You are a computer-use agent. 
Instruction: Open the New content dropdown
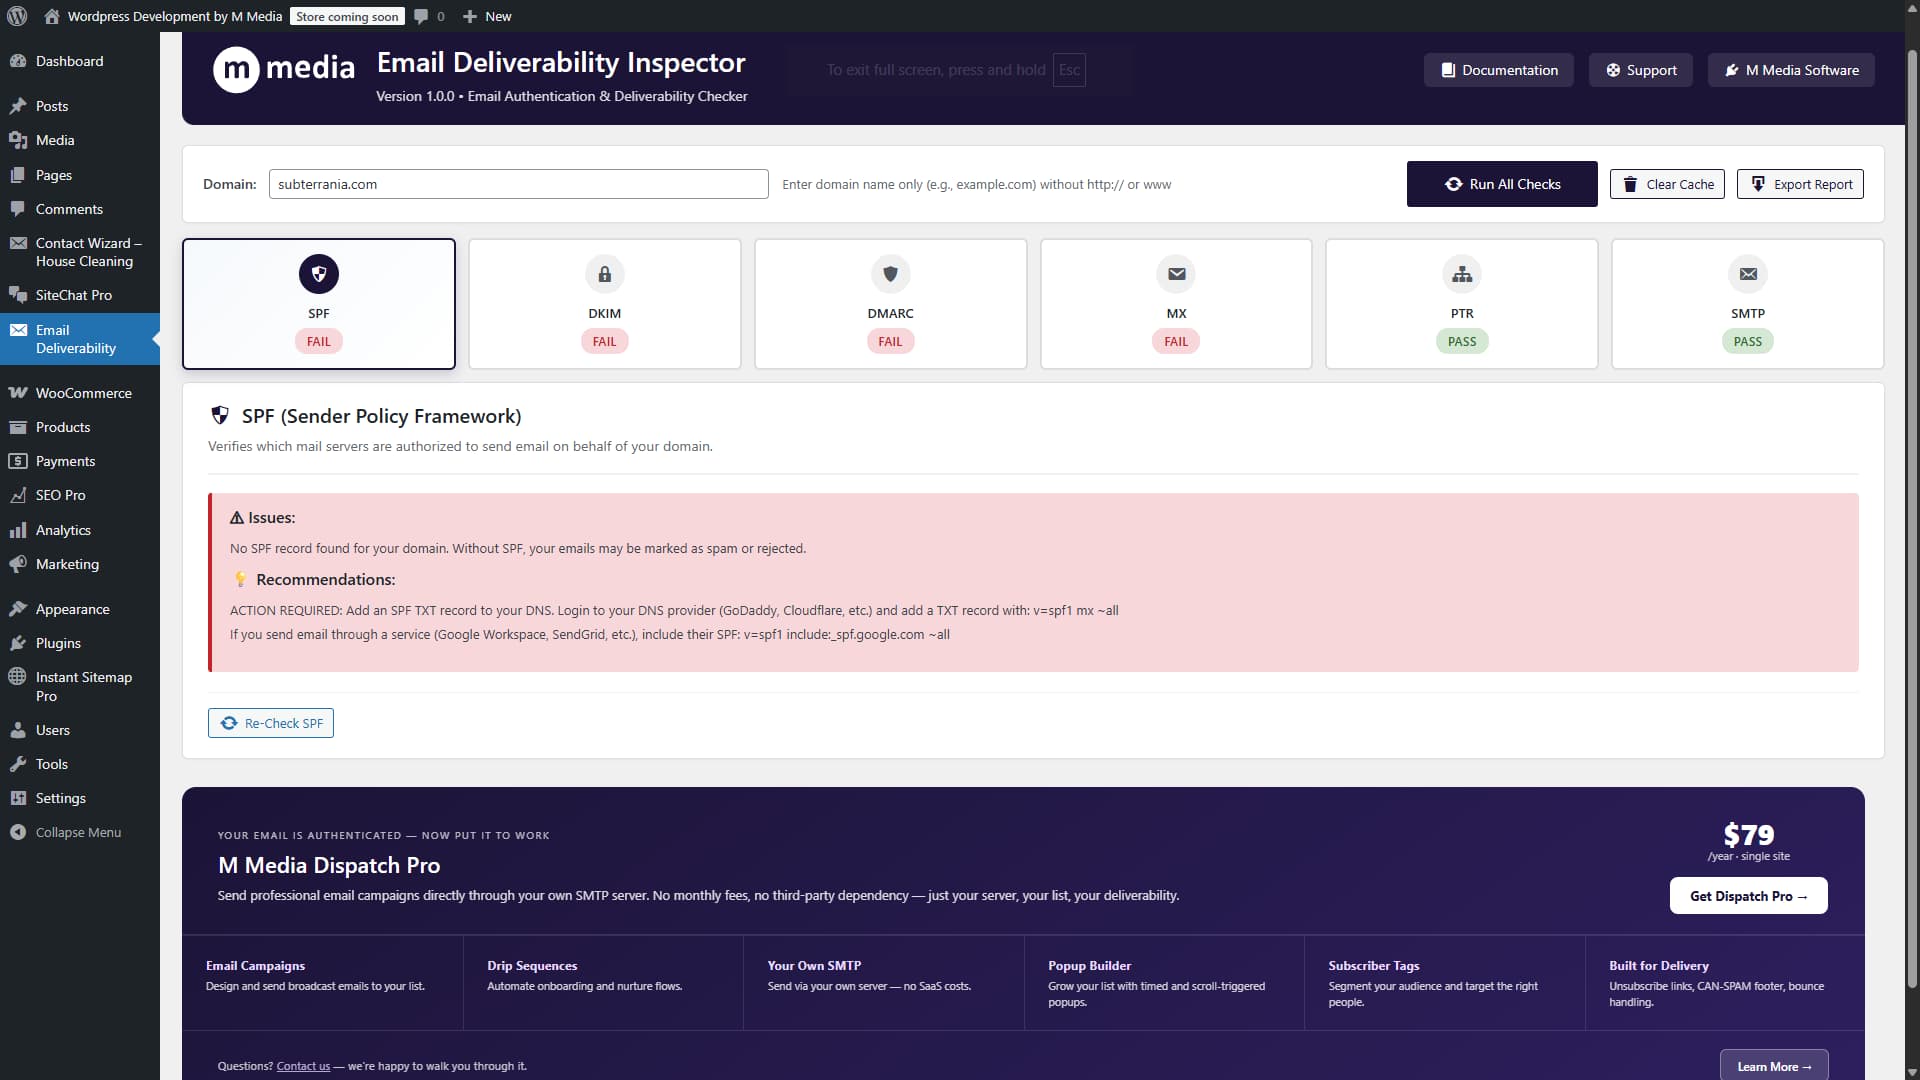(x=487, y=16)
